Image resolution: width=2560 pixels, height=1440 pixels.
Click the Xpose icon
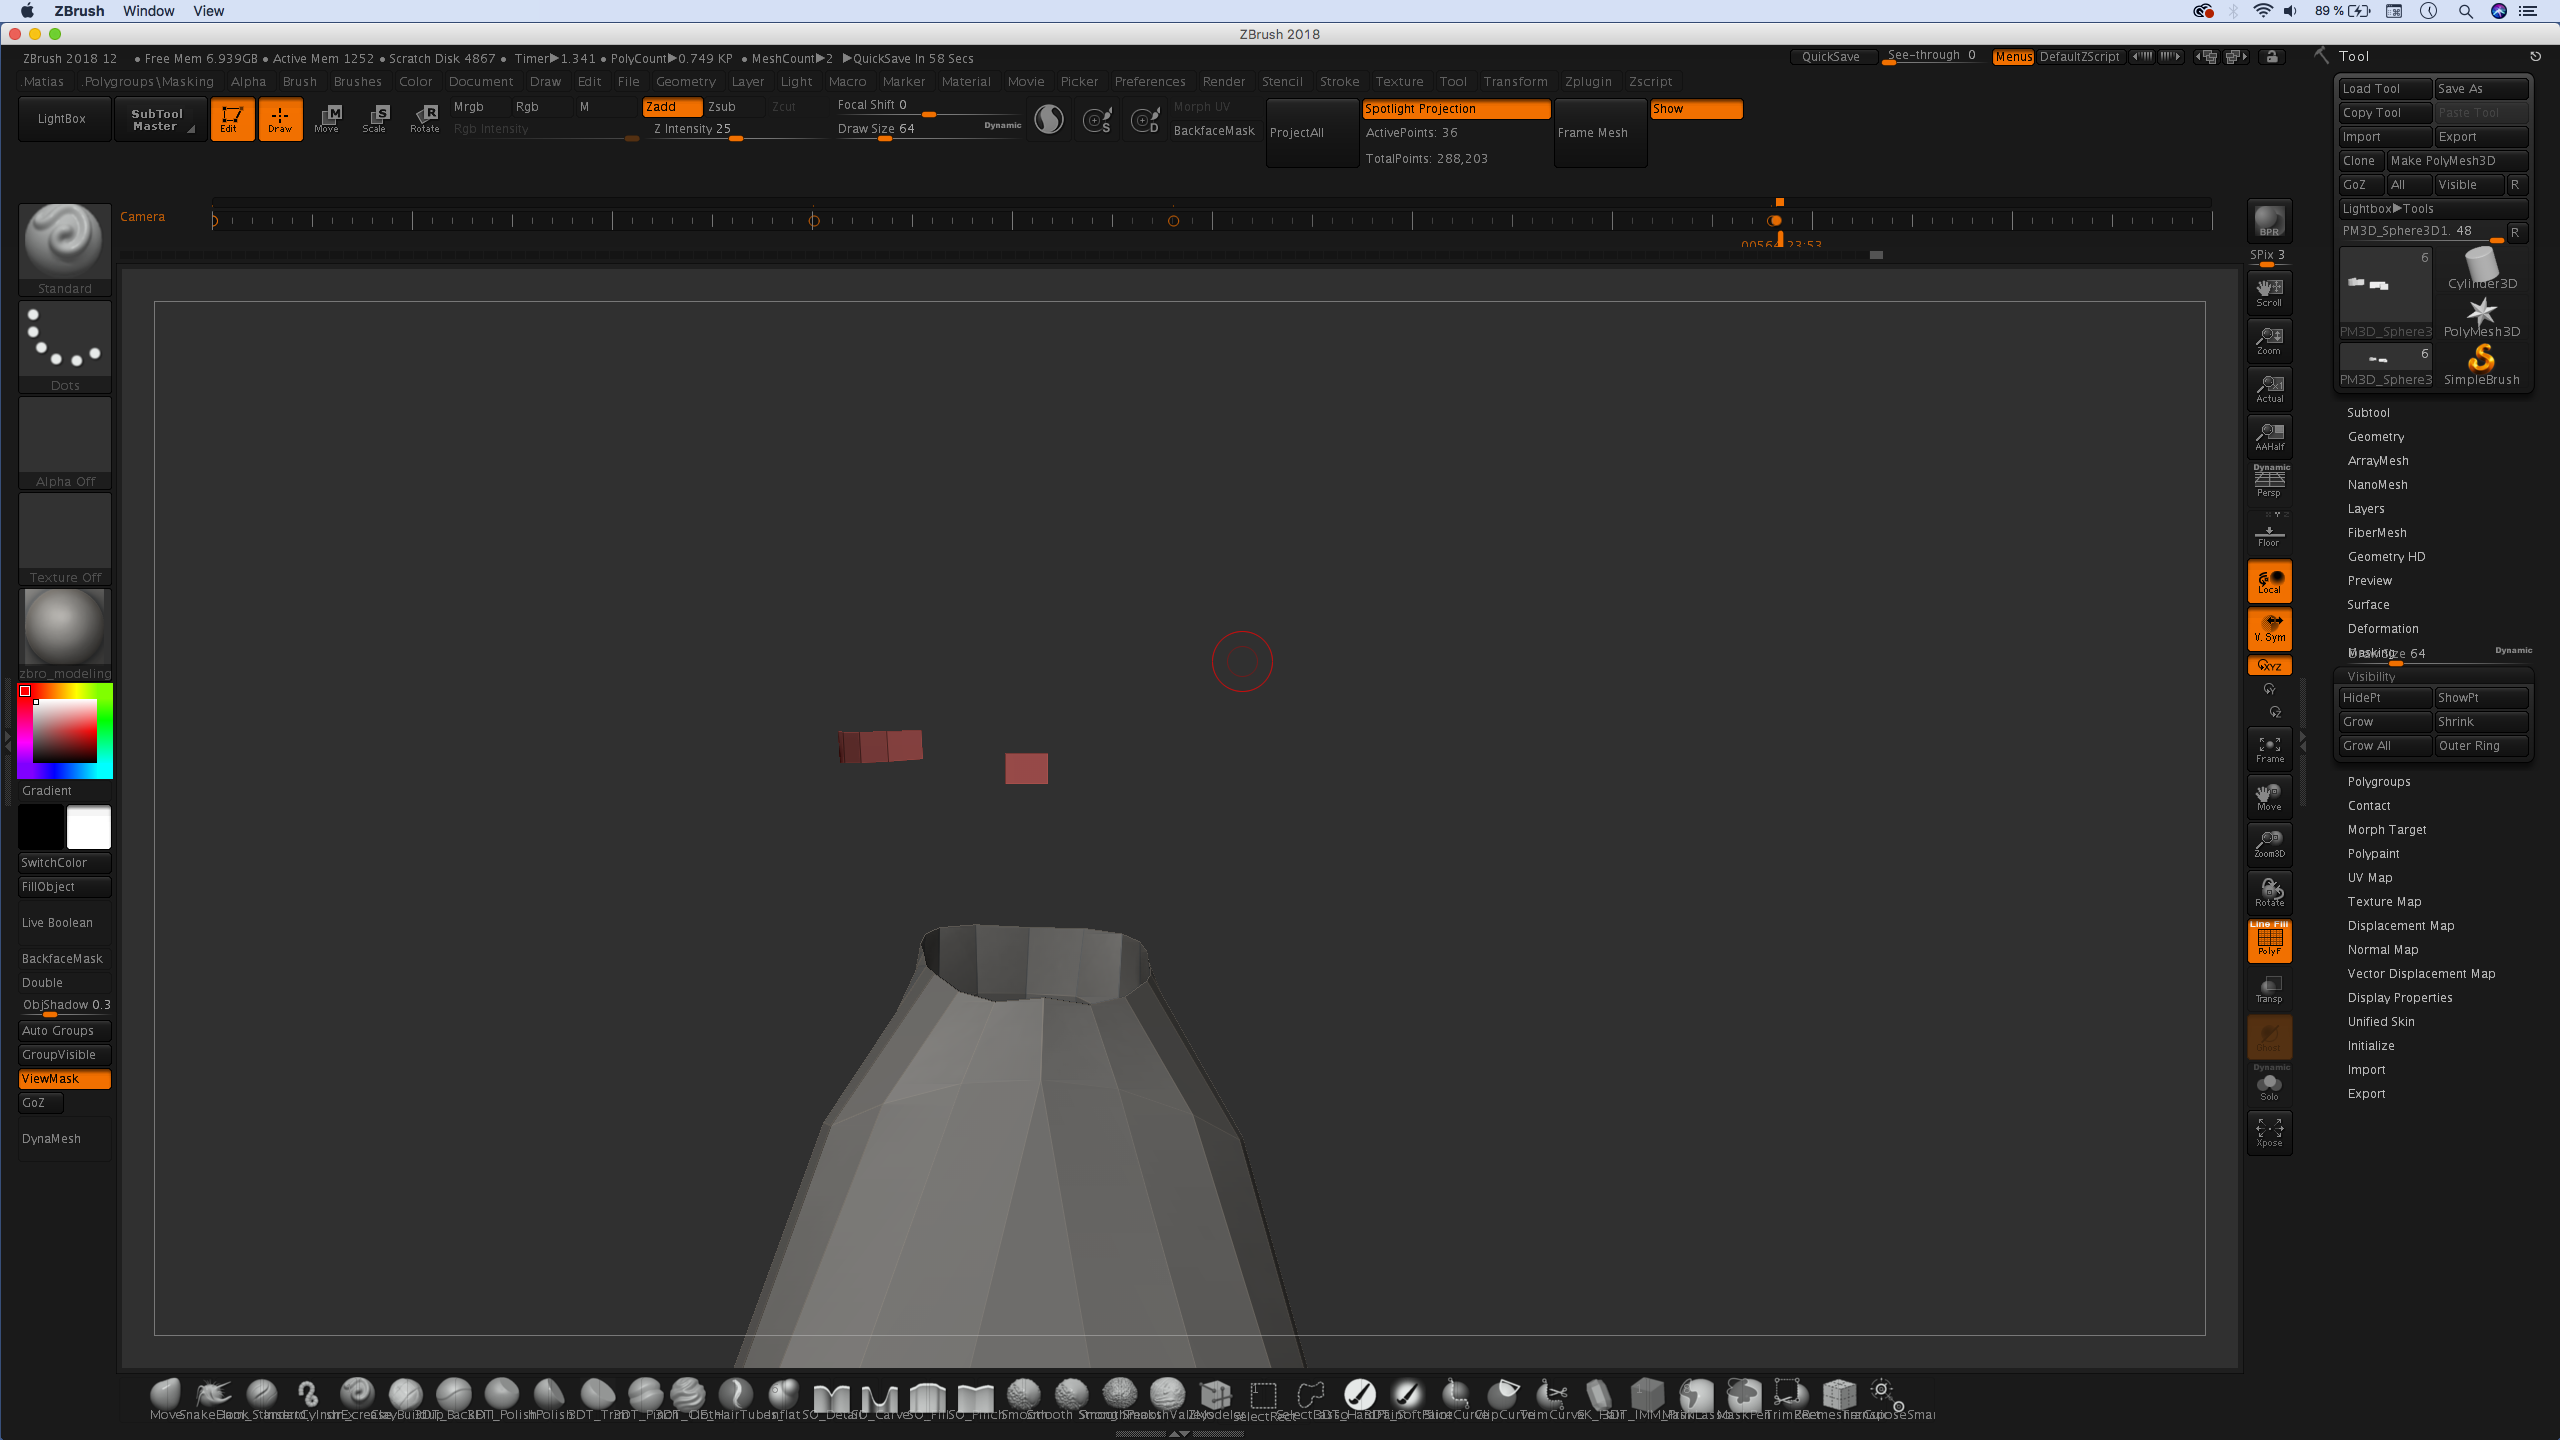pos(2269,1132)
